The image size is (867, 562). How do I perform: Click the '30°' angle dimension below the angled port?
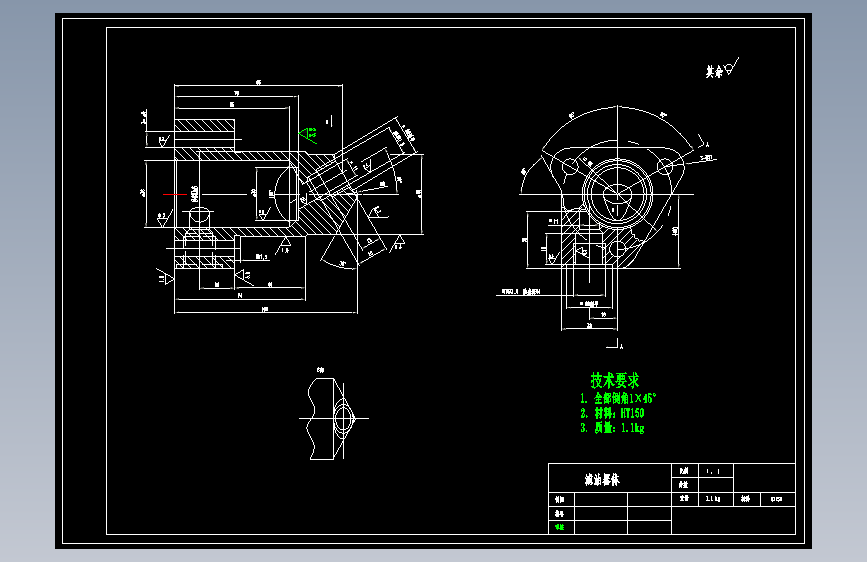tap(343, 264)
